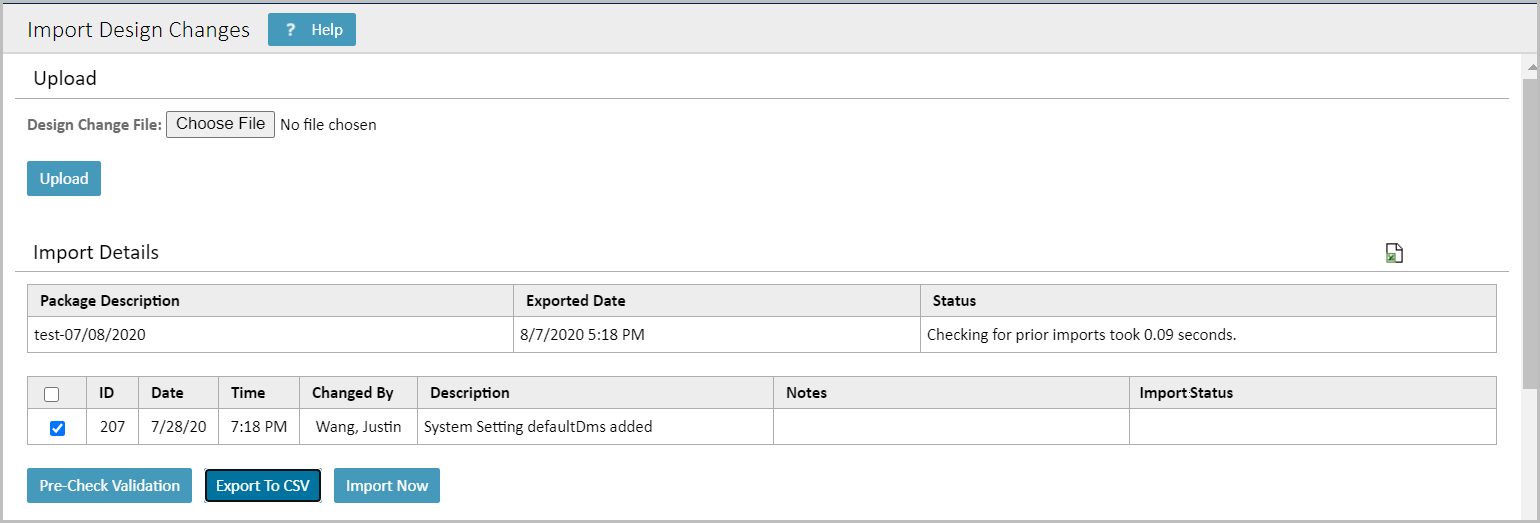Click the "Import Details" section heading
Viewport: 1540px width, 523px height.
coord(96,253)
